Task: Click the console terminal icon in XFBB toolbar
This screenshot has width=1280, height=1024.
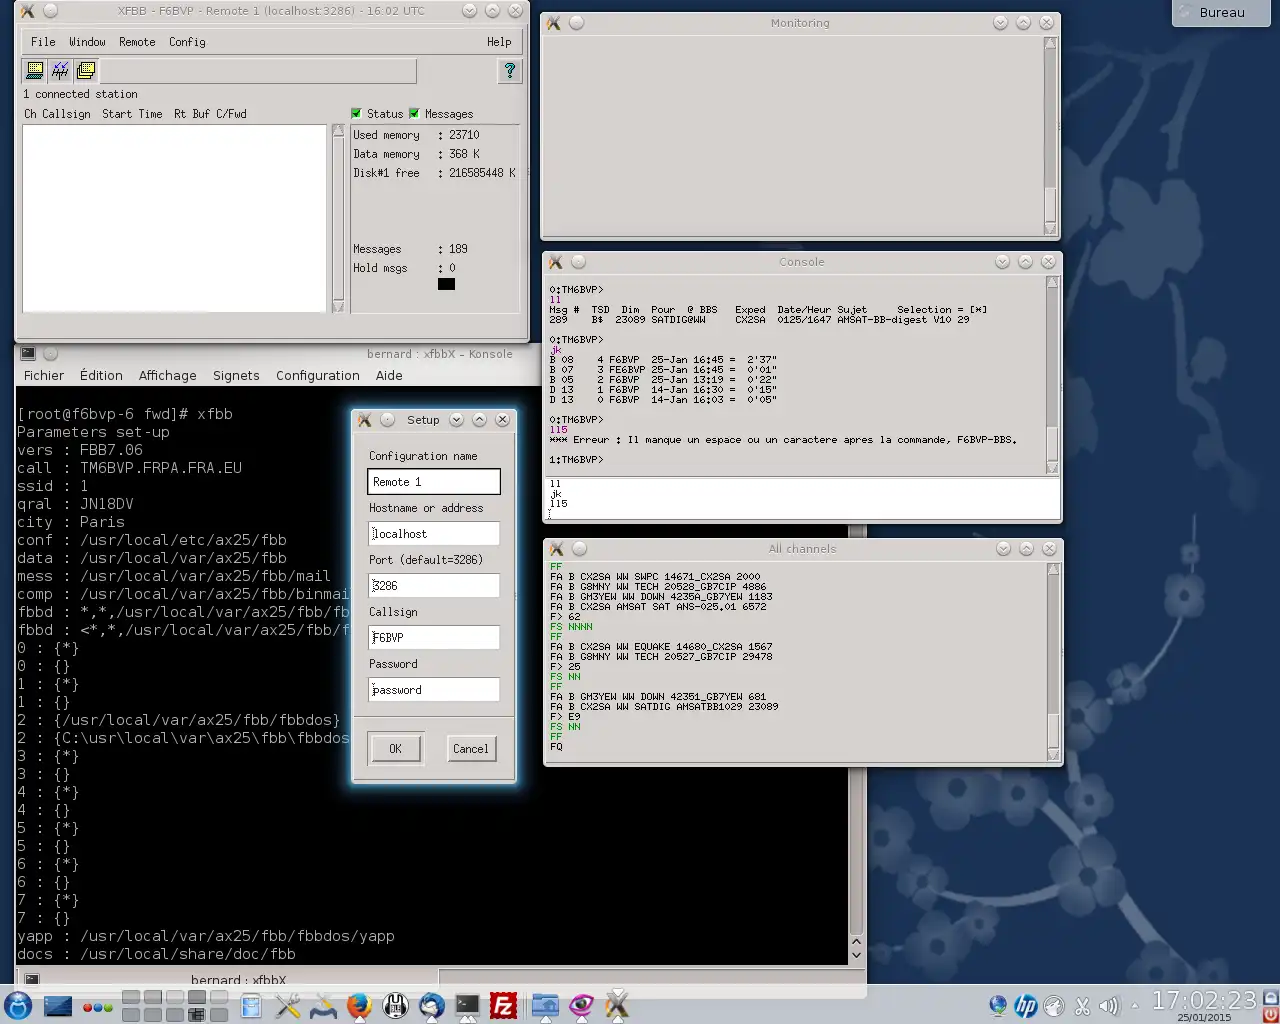Action: (35, 70)
